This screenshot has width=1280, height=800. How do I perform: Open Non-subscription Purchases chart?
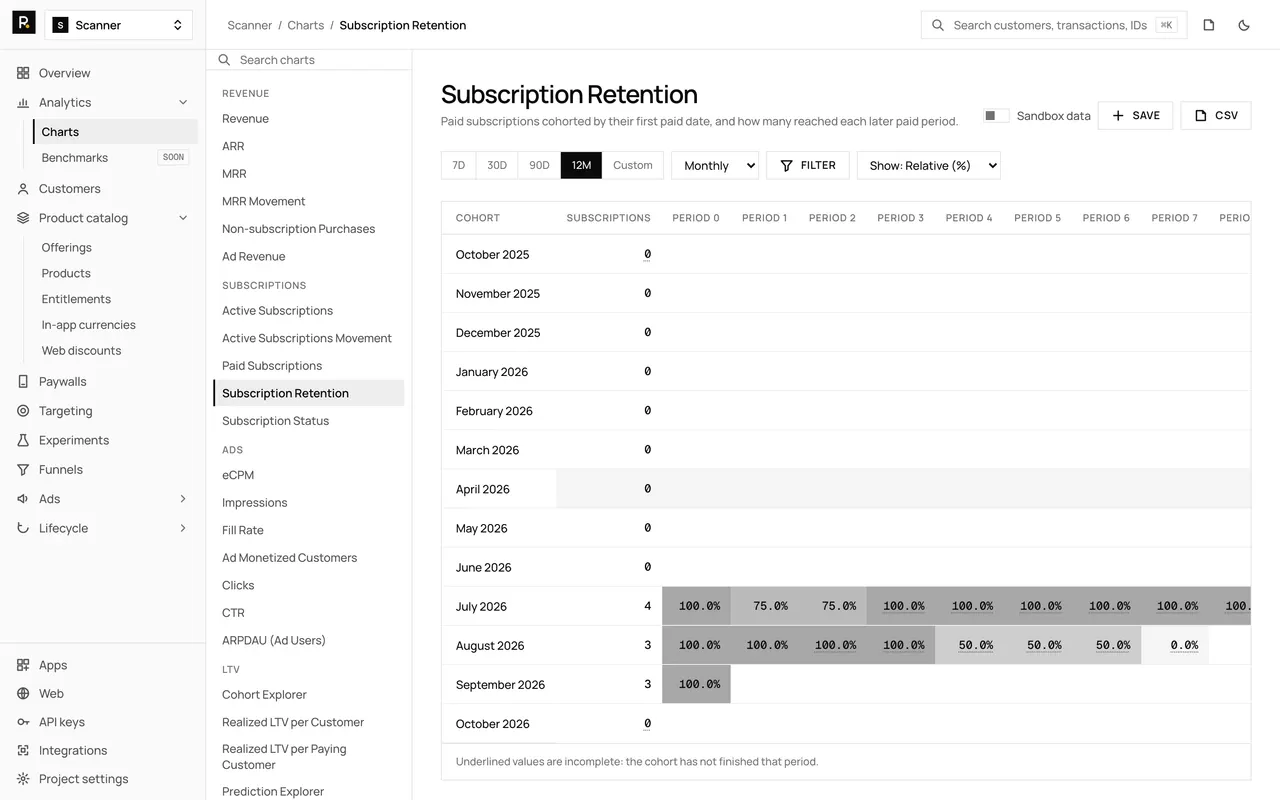[299, 229]
